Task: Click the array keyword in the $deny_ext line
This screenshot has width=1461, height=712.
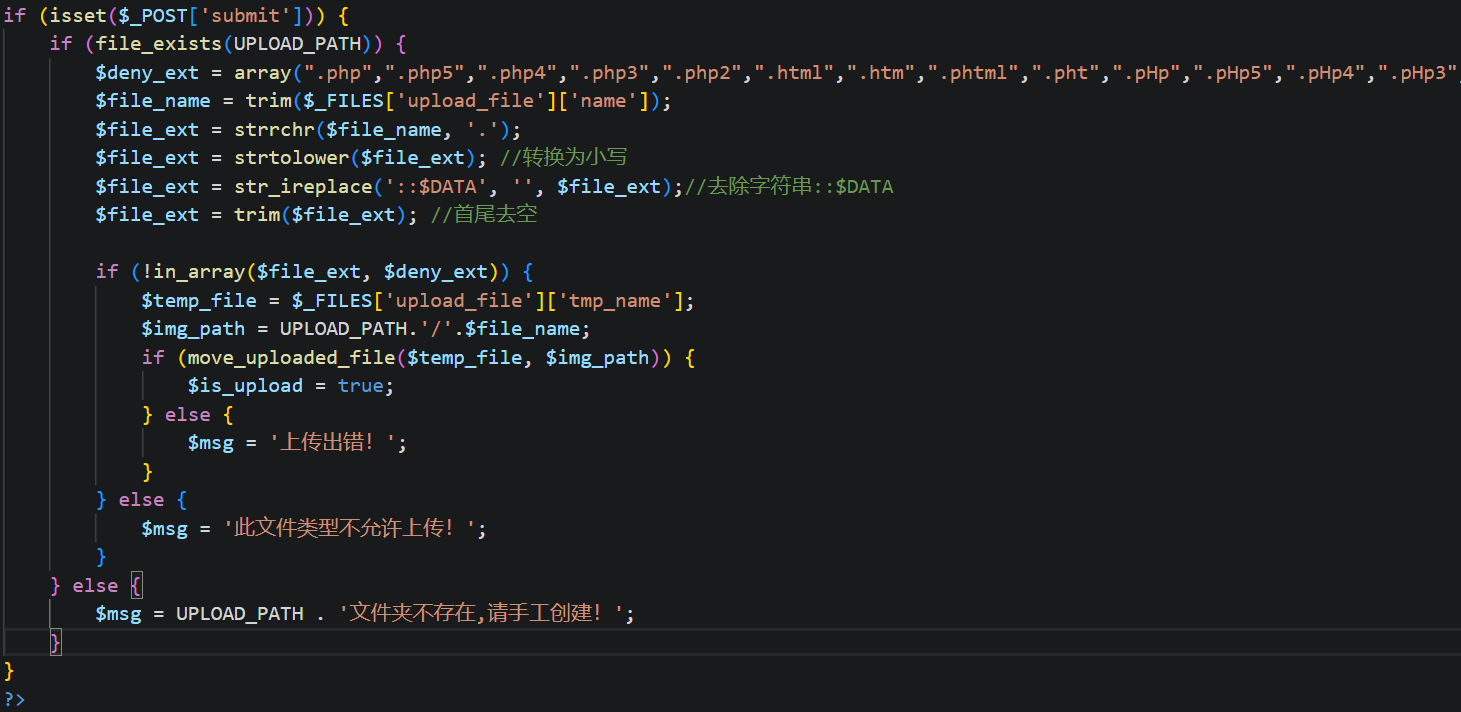Action: point(263,73)
